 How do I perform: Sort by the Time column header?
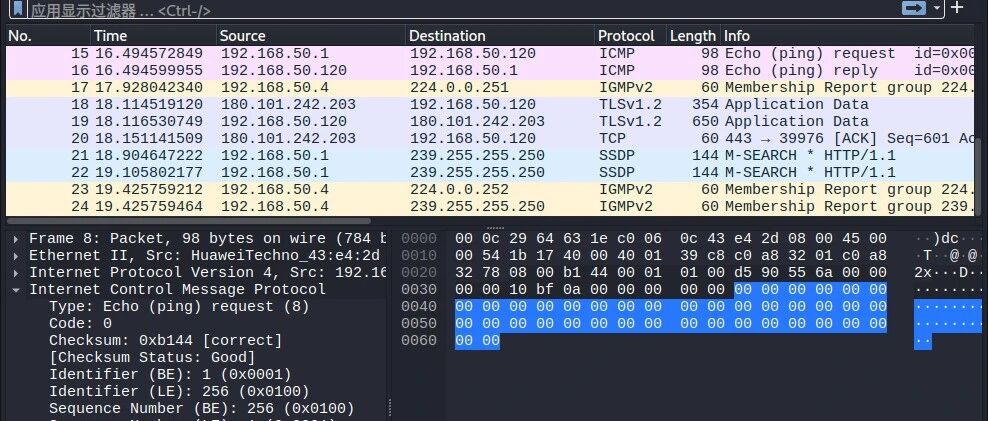[154, 36]
